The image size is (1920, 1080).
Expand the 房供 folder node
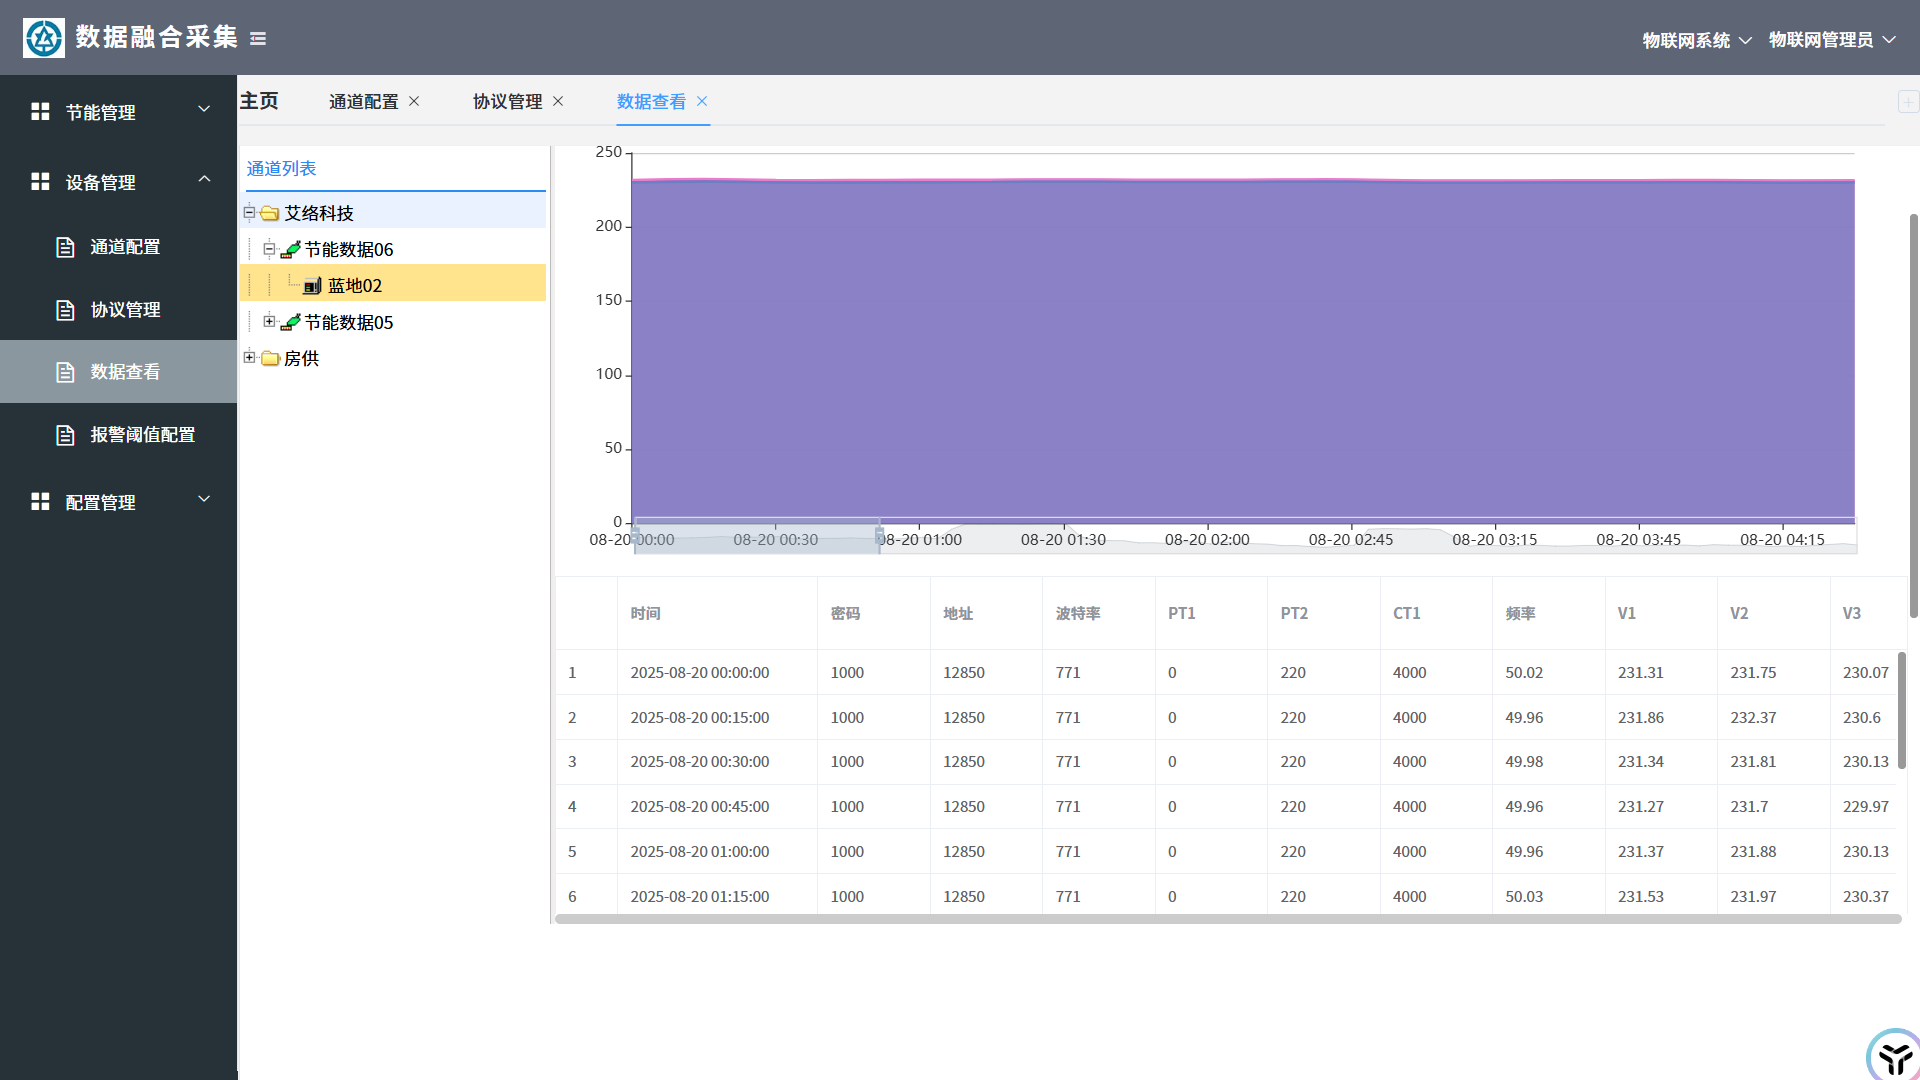click(249, 357)
